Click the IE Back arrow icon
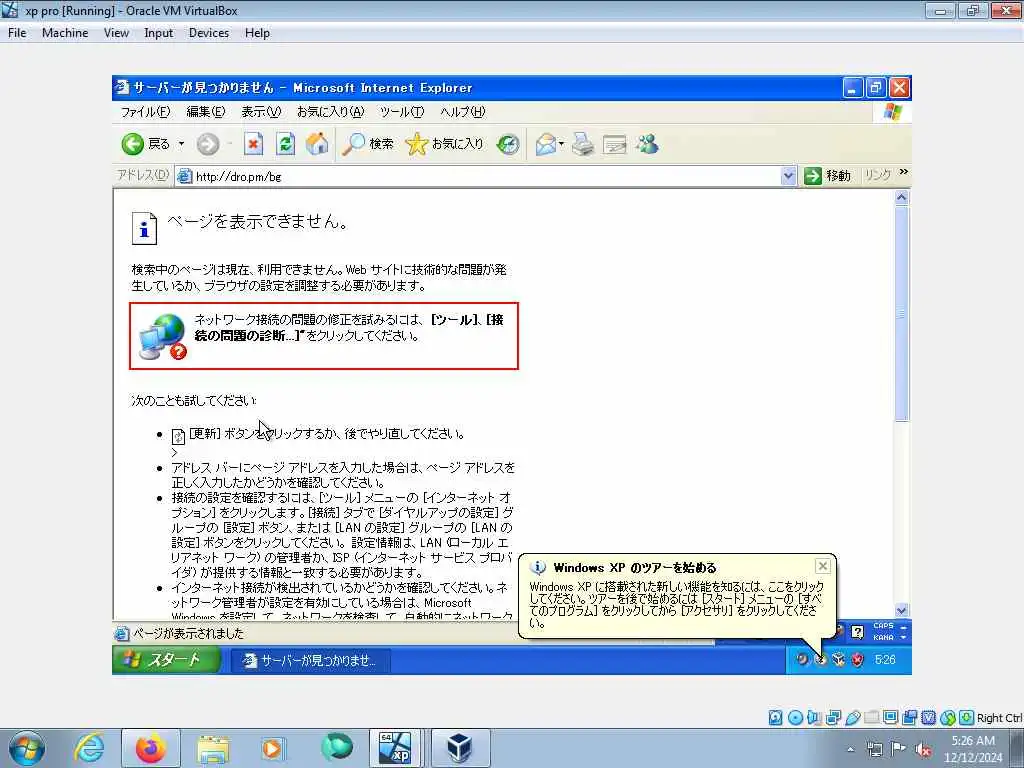Viewport: 1024px width, 768px height. click(132, 144)
